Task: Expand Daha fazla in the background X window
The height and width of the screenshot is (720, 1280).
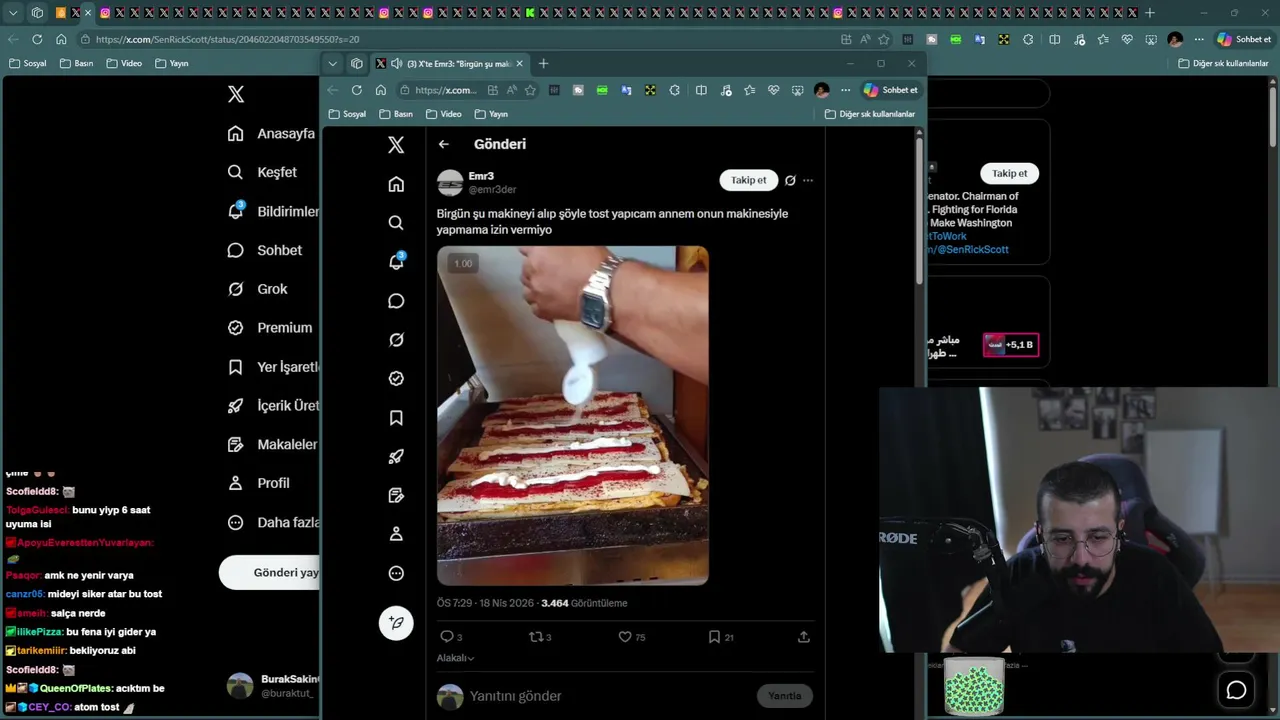Action: 273,522
